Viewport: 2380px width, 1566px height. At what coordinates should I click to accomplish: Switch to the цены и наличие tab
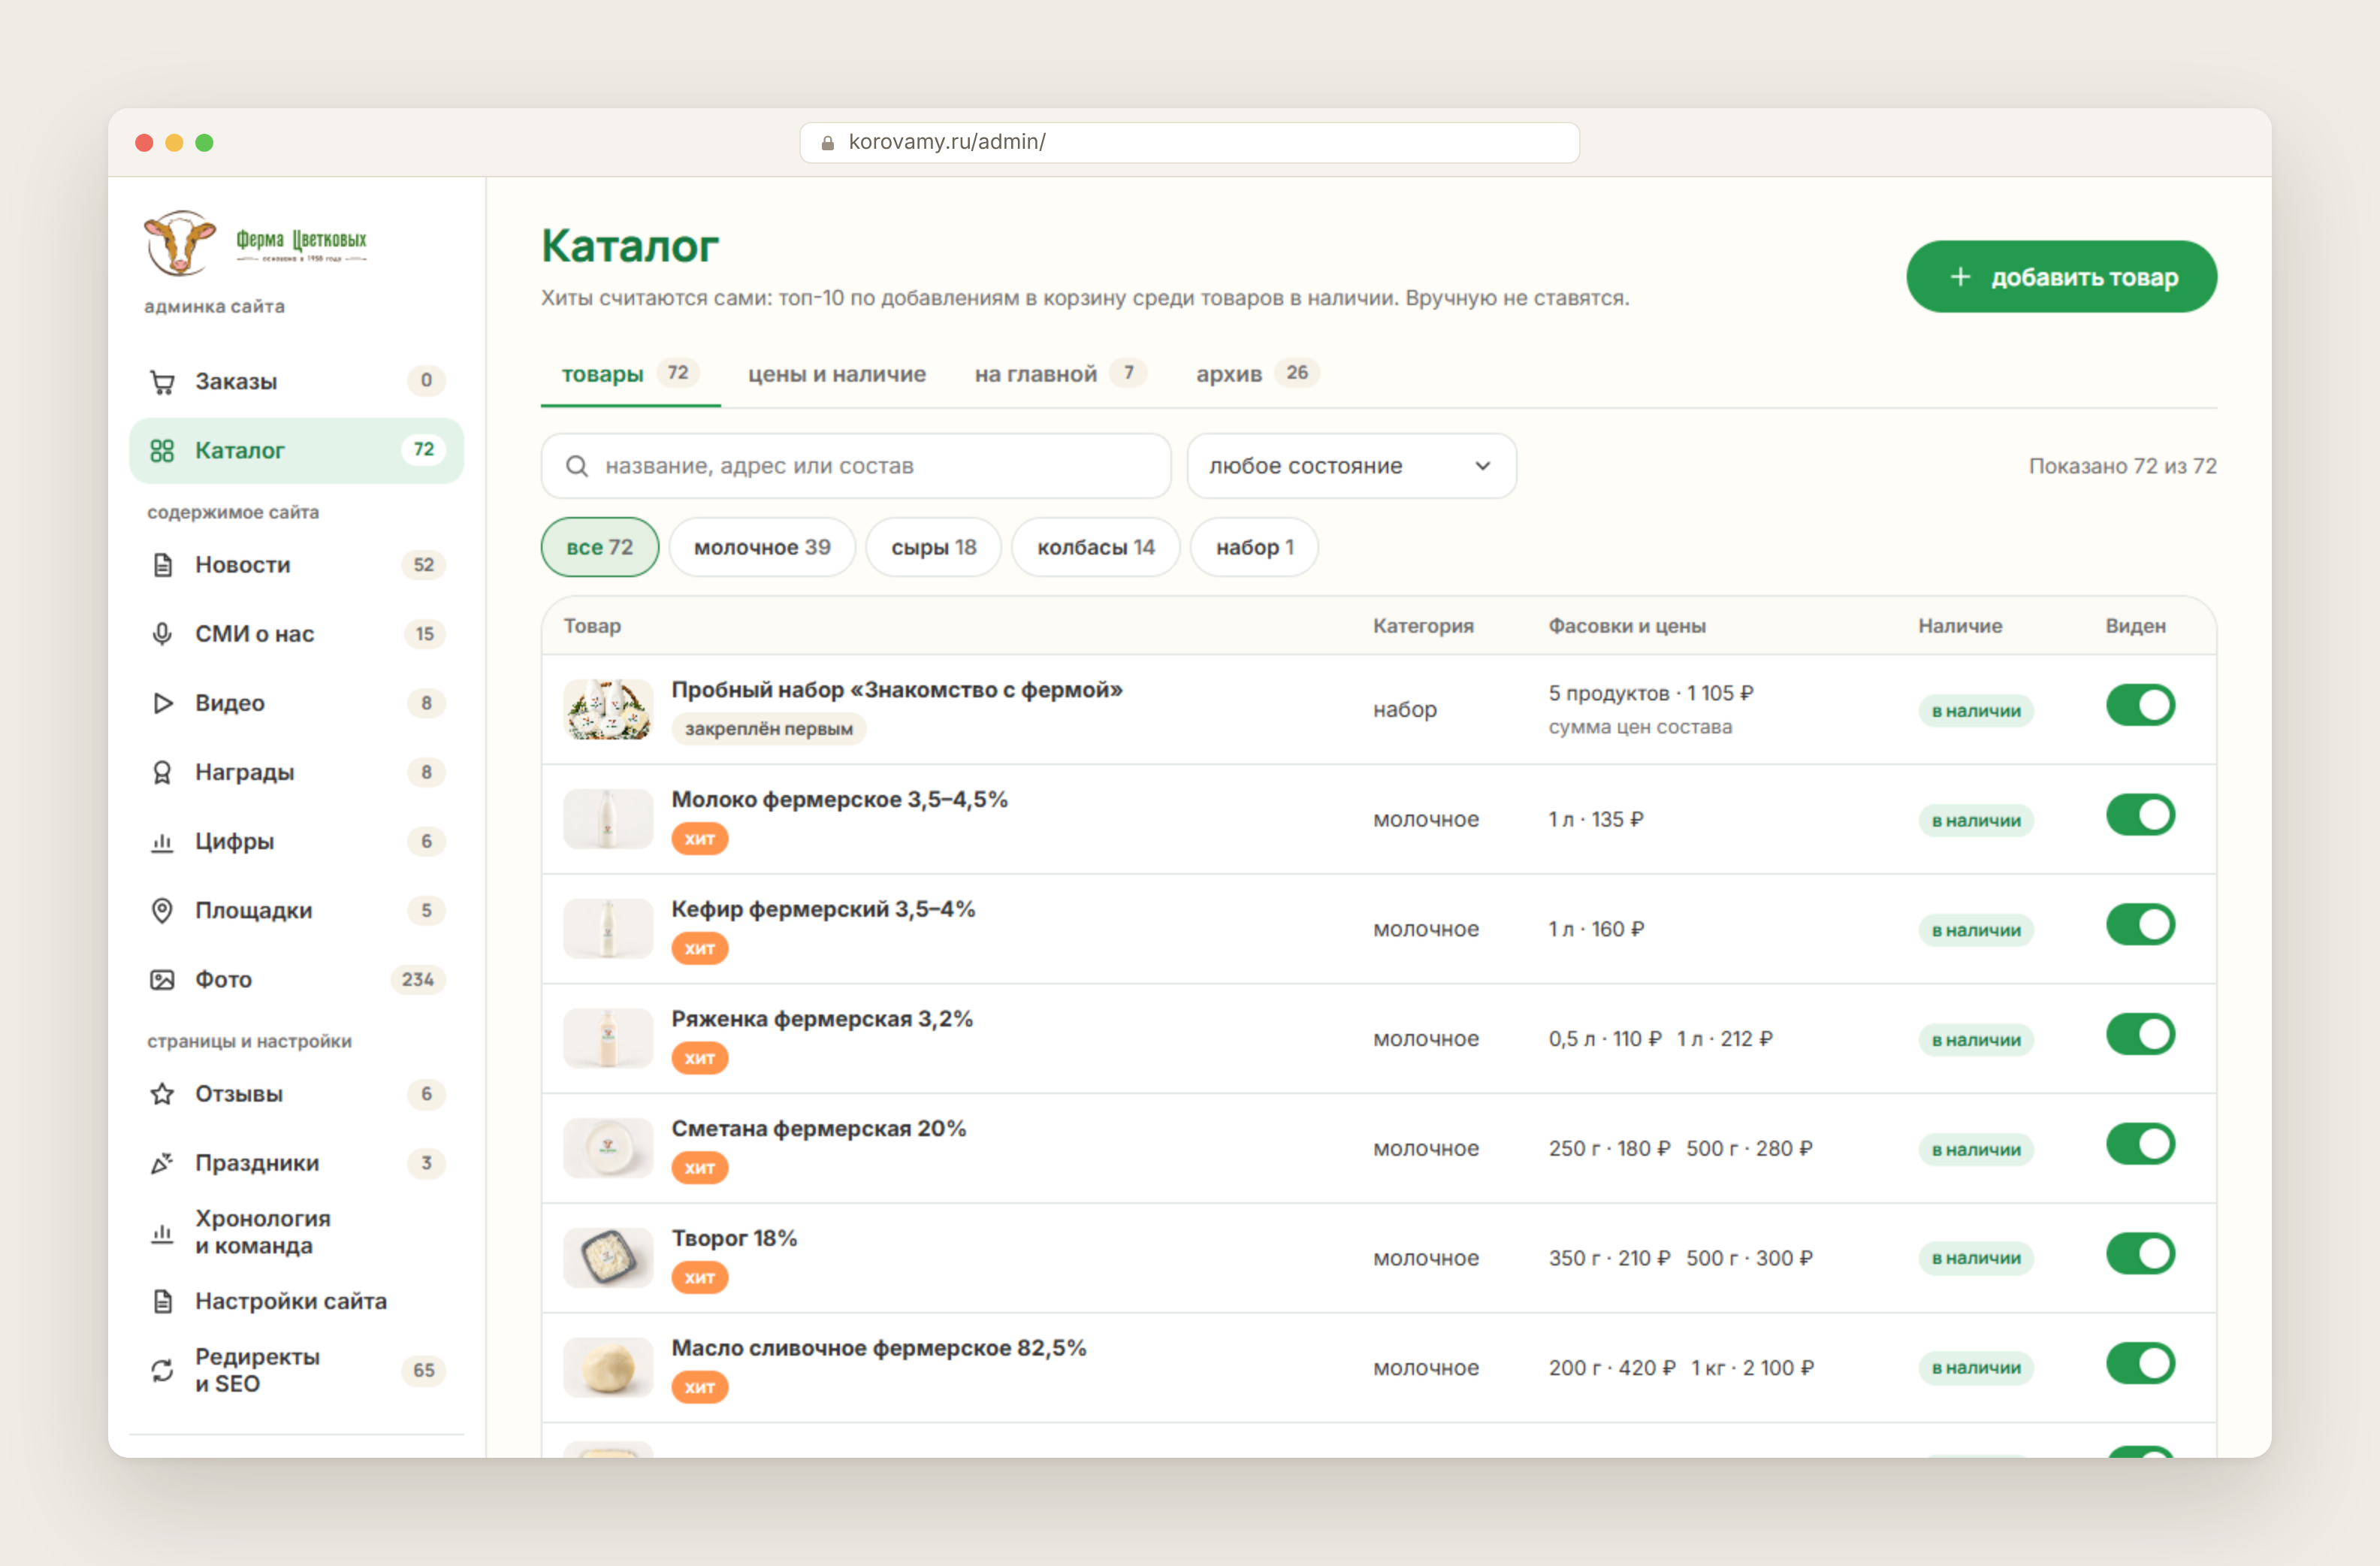click(x=837, y=374)
